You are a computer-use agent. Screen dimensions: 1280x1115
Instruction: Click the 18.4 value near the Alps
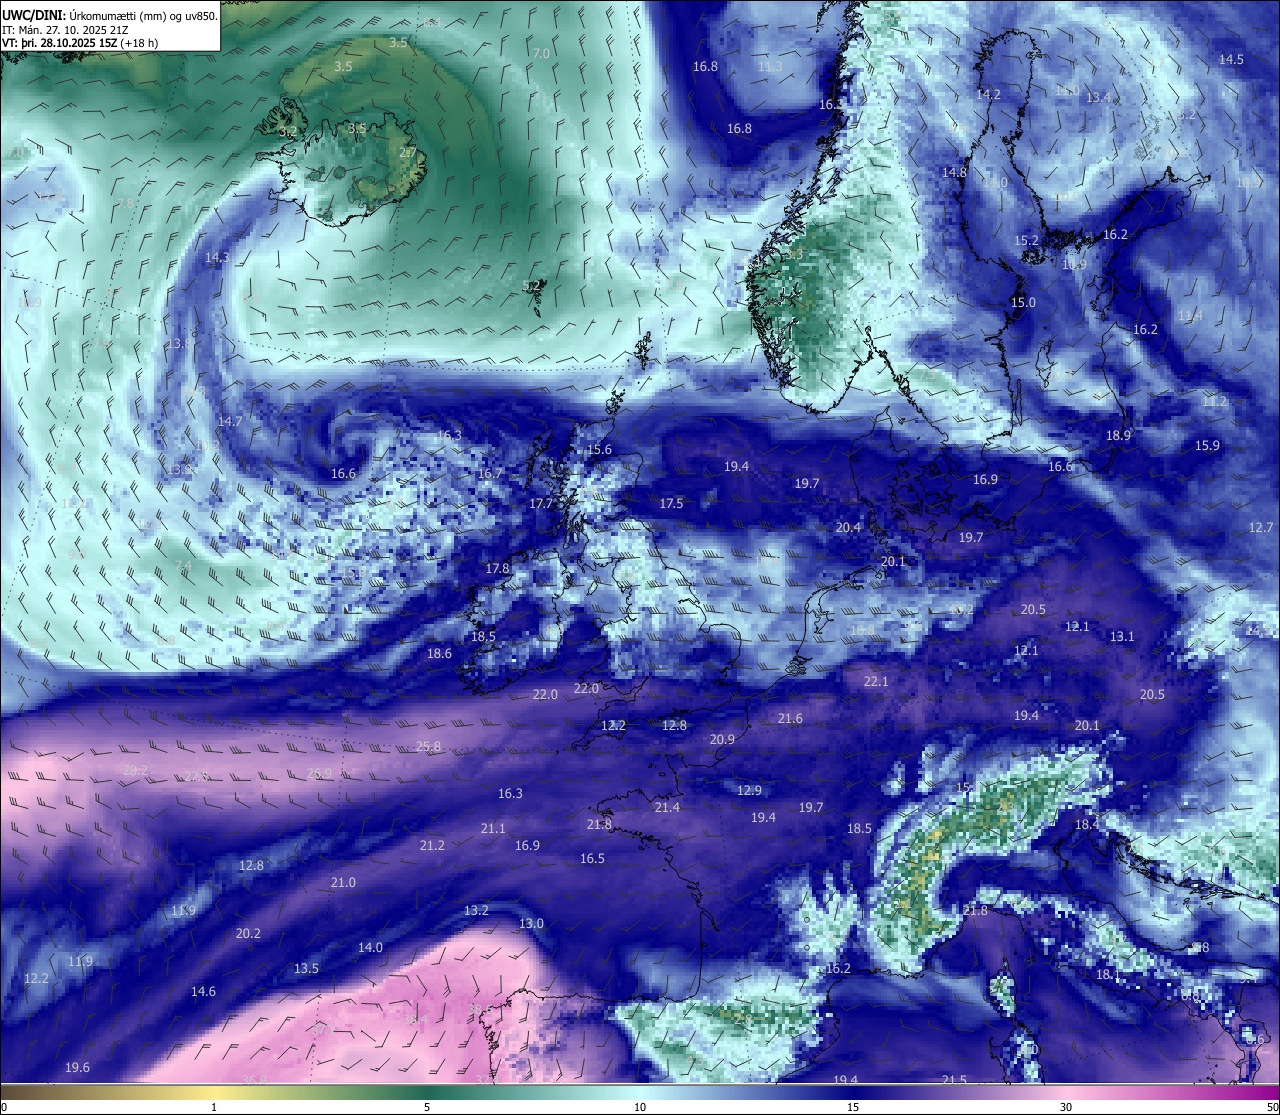[1087, 824]
